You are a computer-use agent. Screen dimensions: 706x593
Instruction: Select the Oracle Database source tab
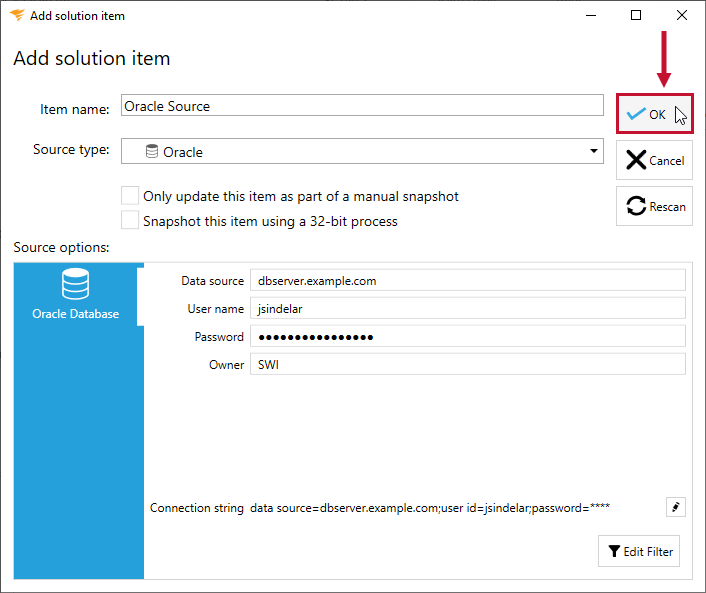76,294
